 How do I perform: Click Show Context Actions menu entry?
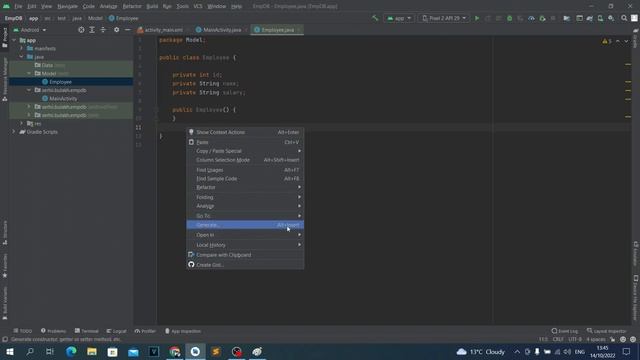pos(245,132)
